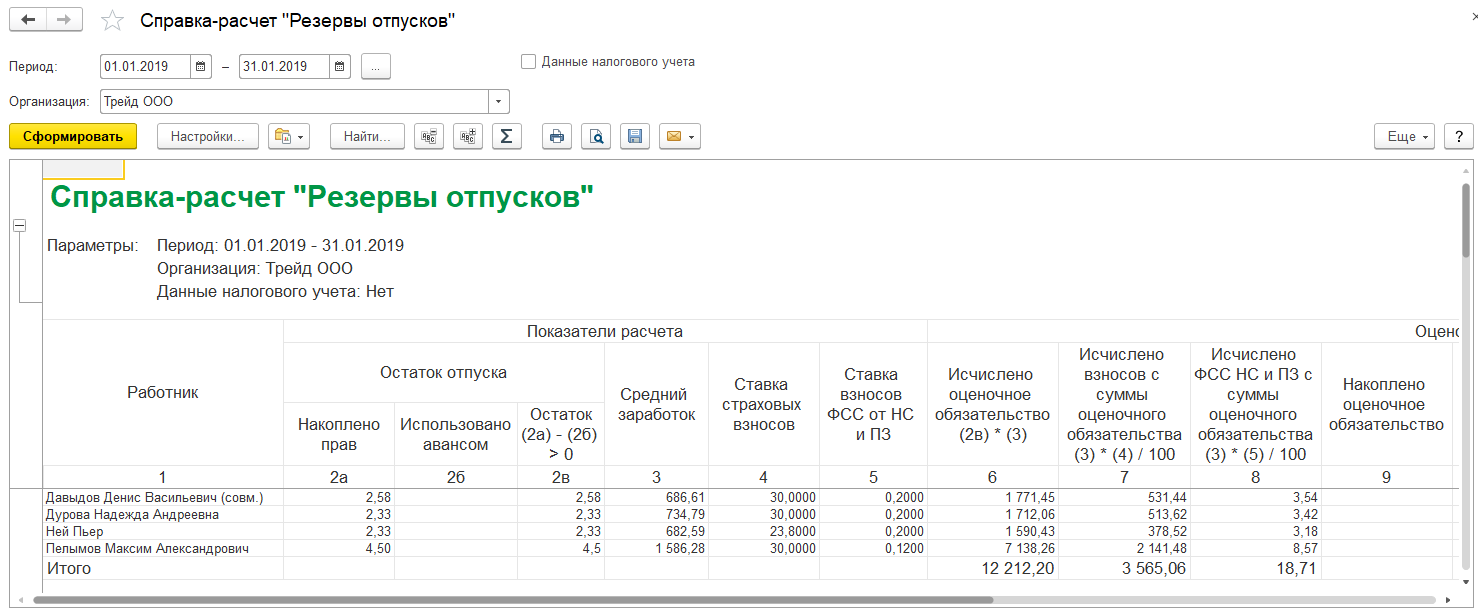Send report by email envelope icon
Screen dimensions: 1478x612
679,137
